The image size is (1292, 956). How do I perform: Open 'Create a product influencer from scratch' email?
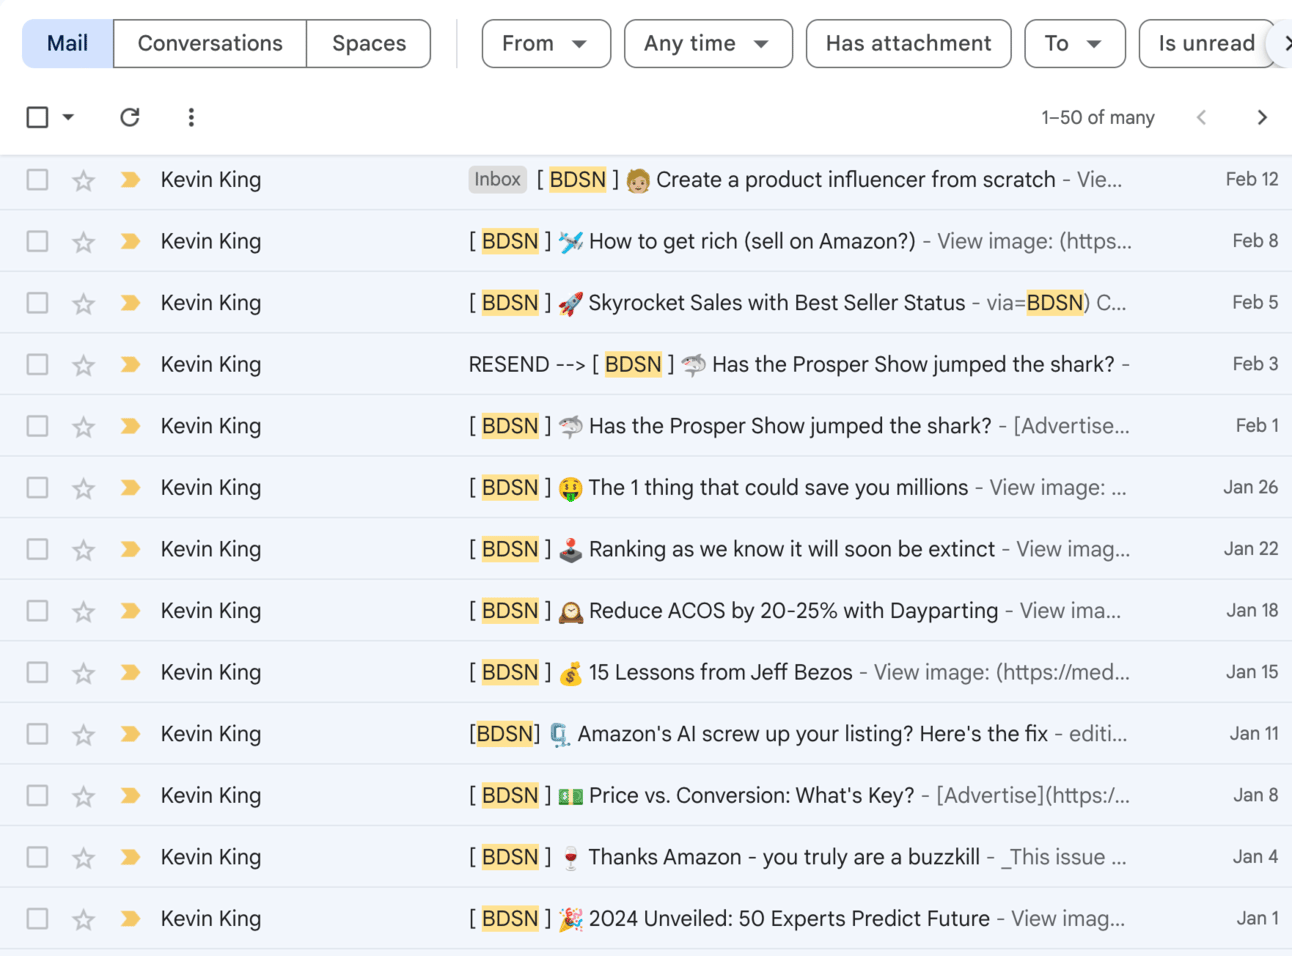pos(855,180)
